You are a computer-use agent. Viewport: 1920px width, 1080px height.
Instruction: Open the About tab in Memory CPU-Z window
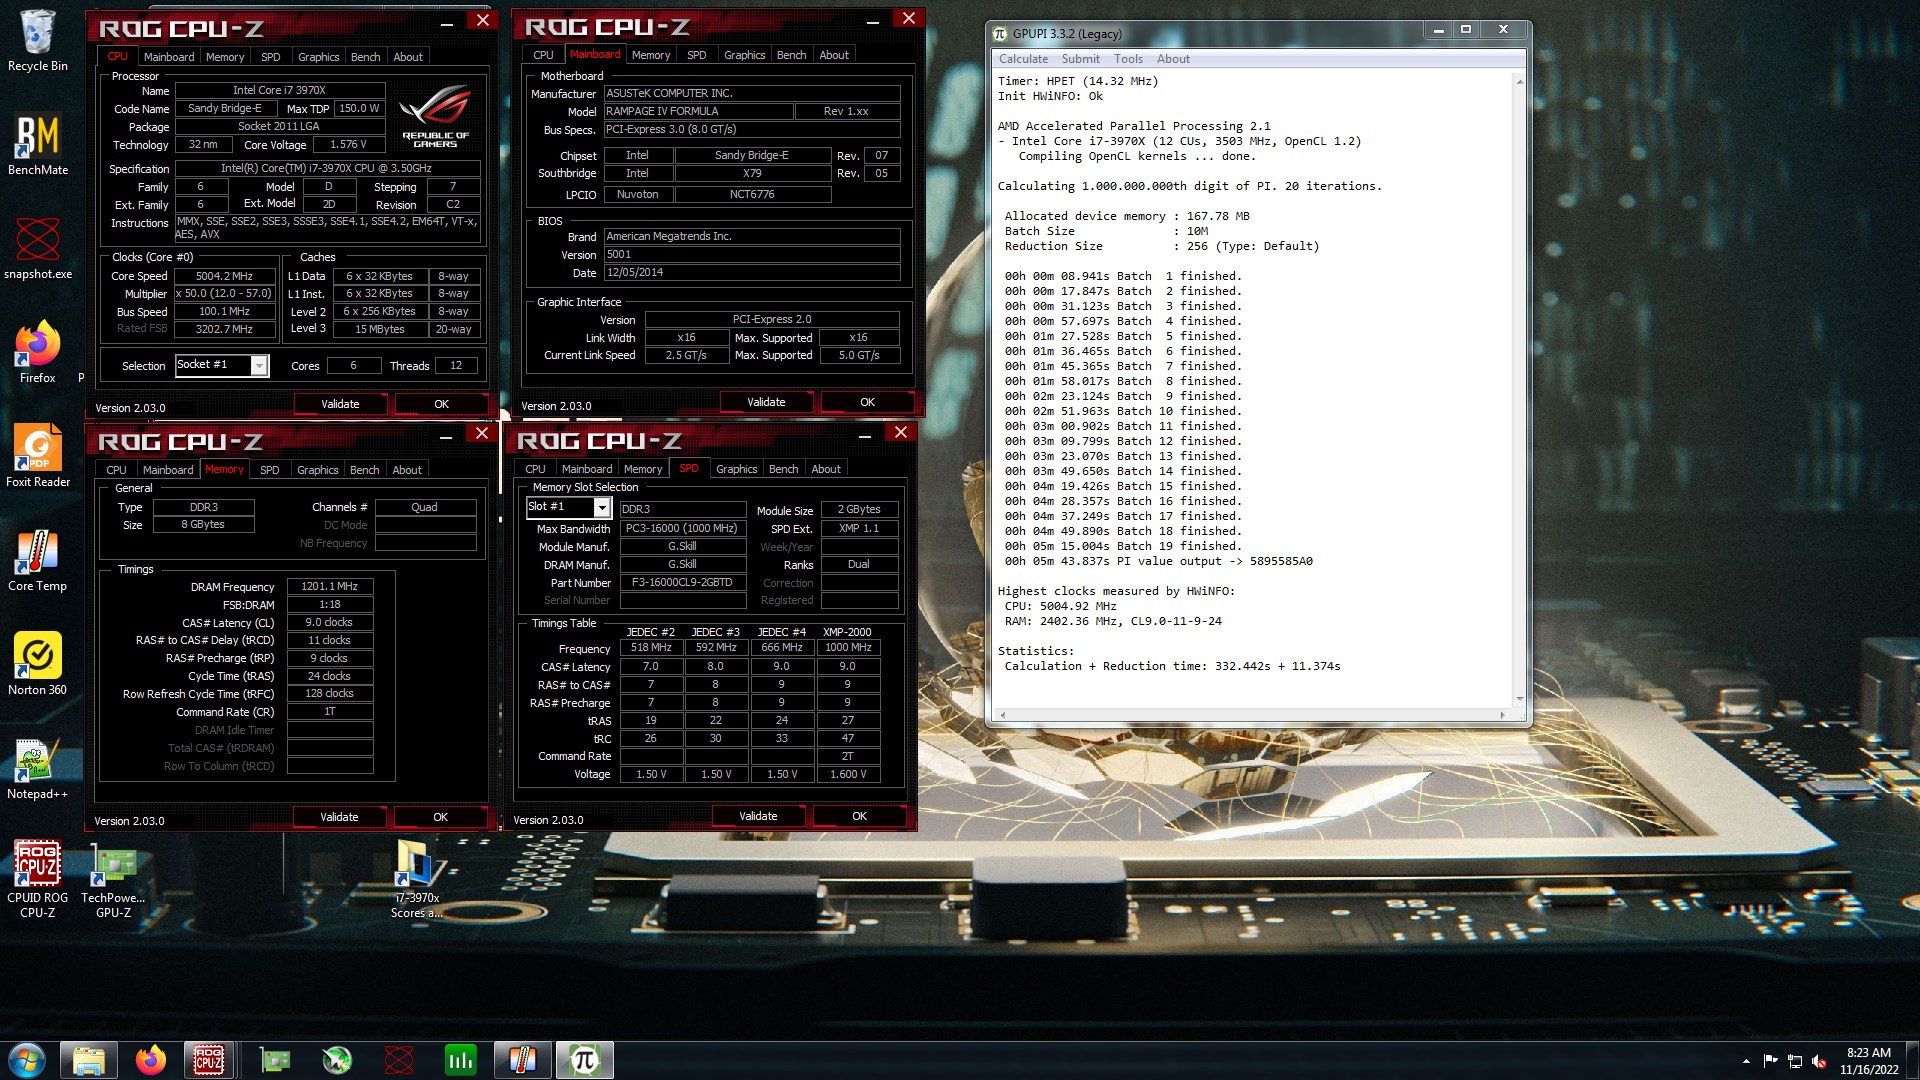406,470
